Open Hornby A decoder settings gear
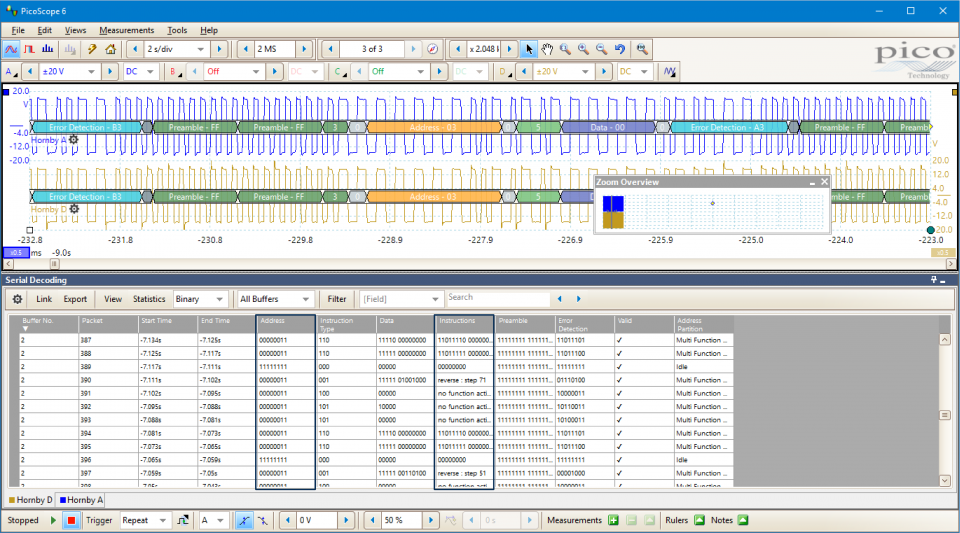 tap(73, 140)
